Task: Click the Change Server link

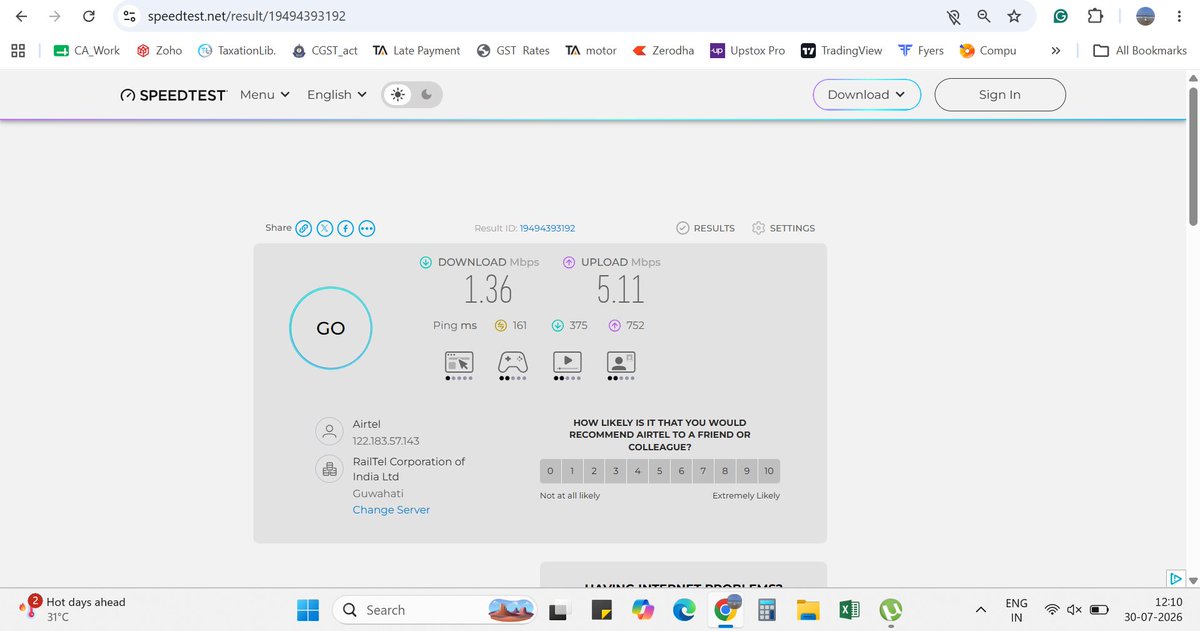Action: point(391,510)
